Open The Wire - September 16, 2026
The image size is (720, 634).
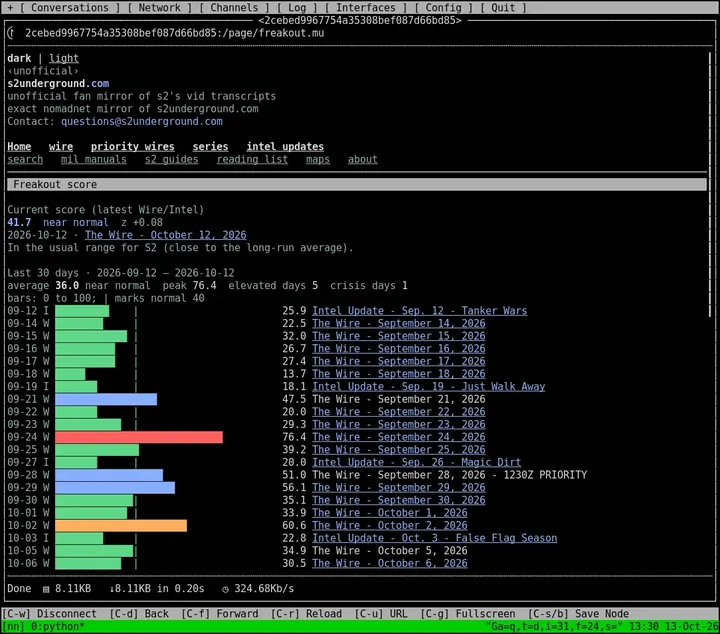click(x=399, y=348)
